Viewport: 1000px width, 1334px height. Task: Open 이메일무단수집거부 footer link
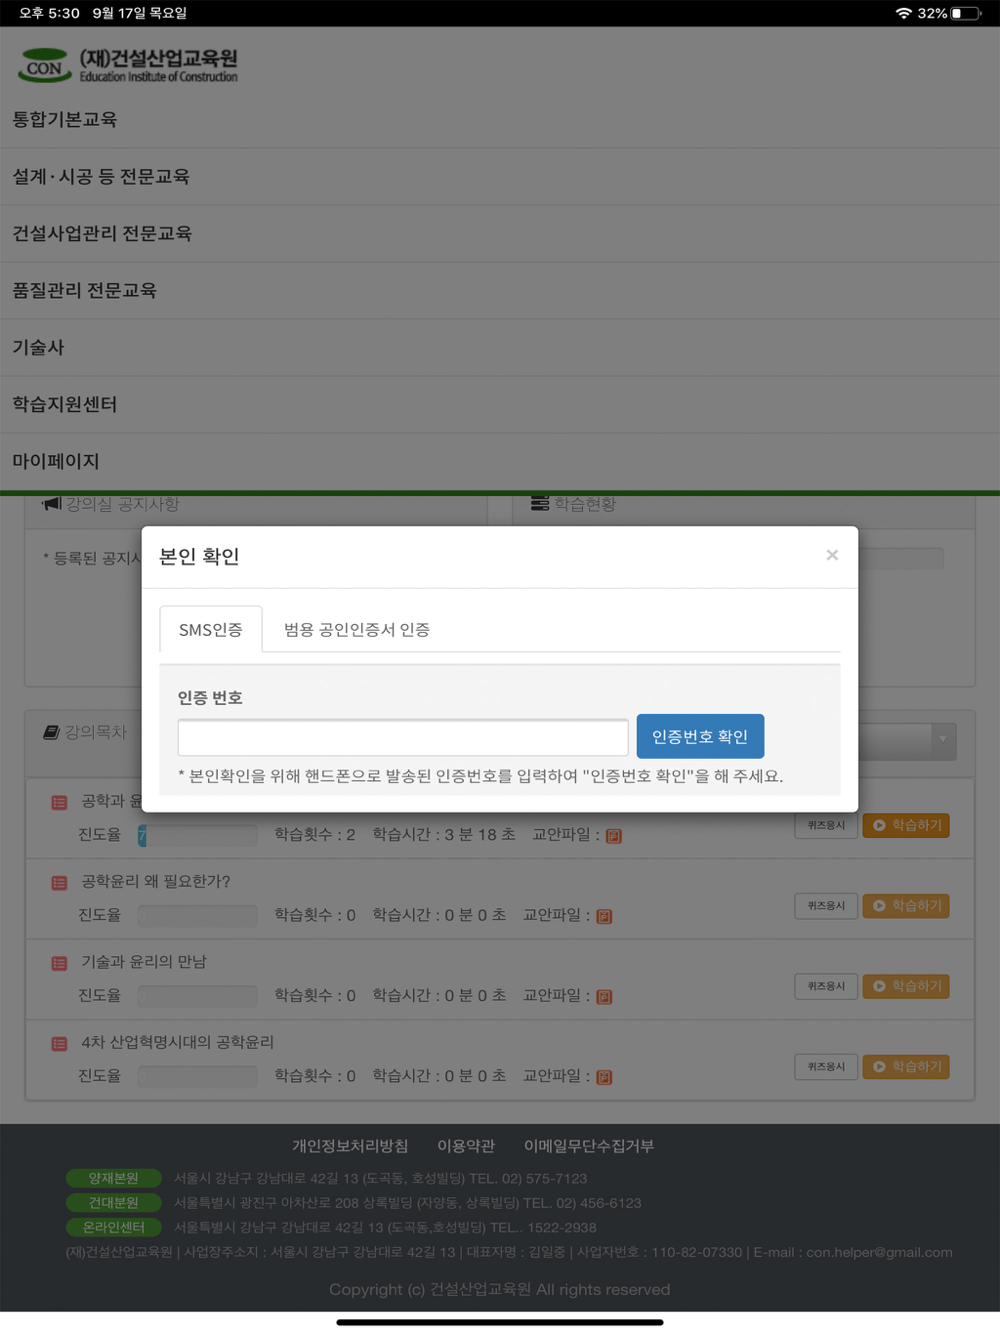click(x=588, y=1146)
